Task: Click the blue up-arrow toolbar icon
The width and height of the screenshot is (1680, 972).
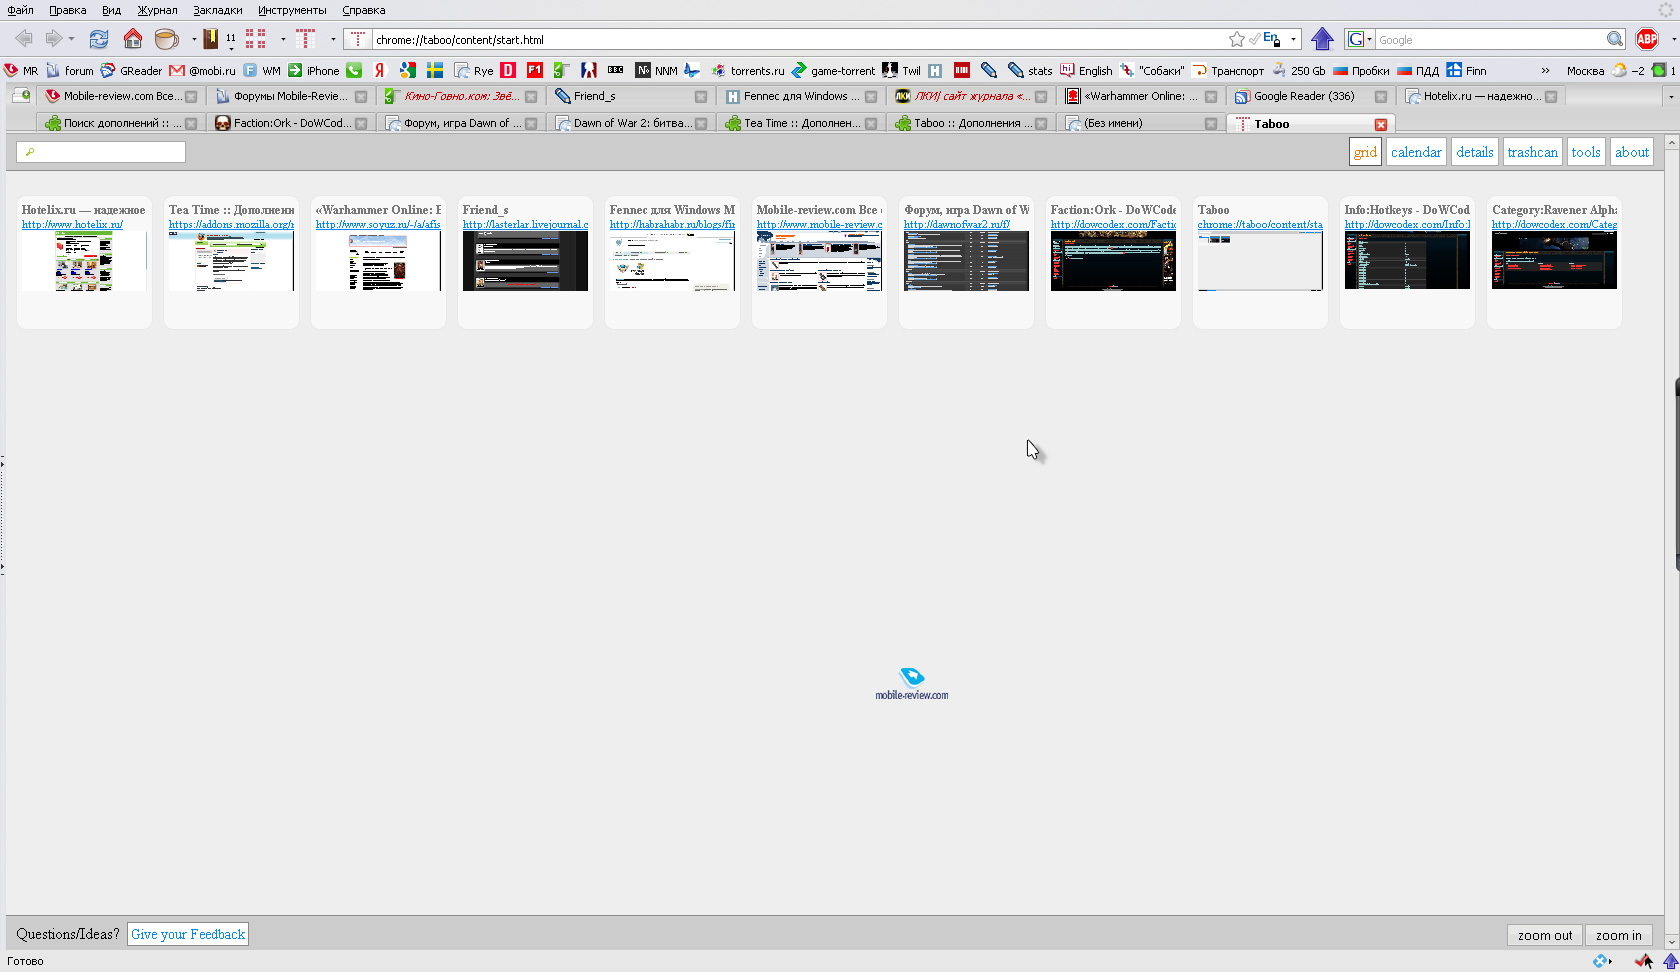Action: point(1322,39)
